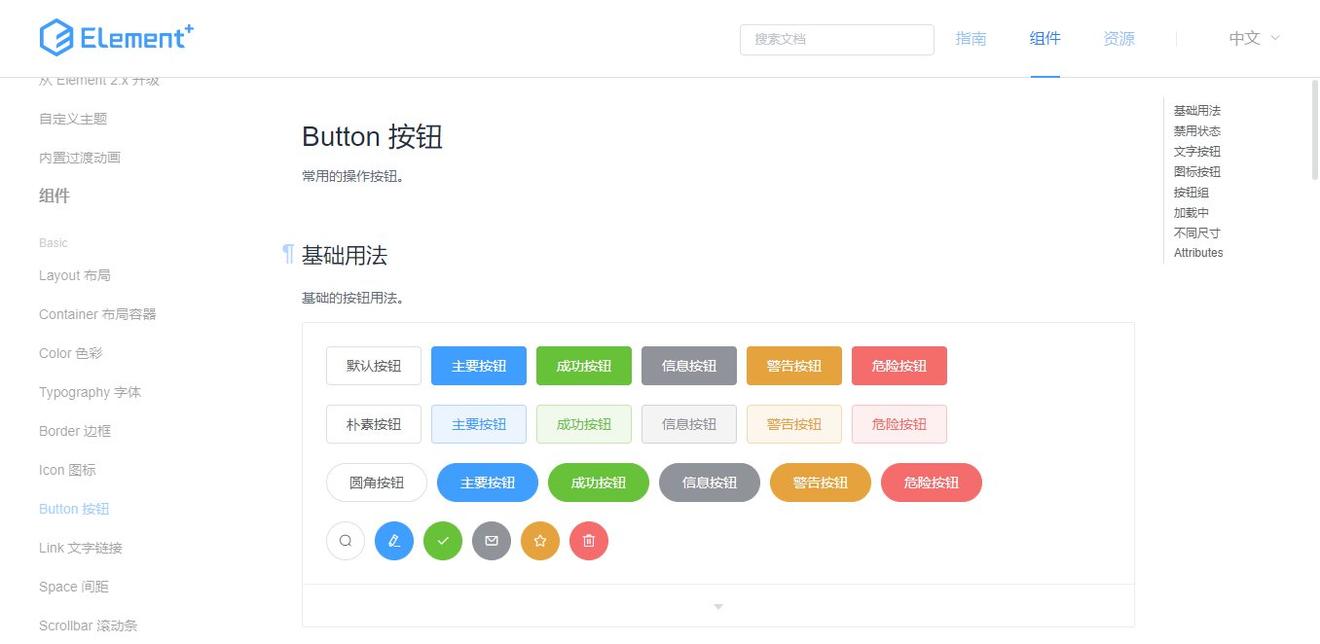
Task: Open the Icon 图标 sidebar page
Action: [x=67, y=469]
